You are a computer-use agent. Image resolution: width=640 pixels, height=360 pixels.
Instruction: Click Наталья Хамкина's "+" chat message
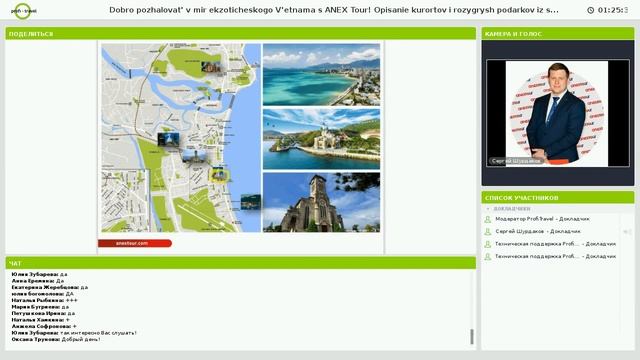point(40,320)
